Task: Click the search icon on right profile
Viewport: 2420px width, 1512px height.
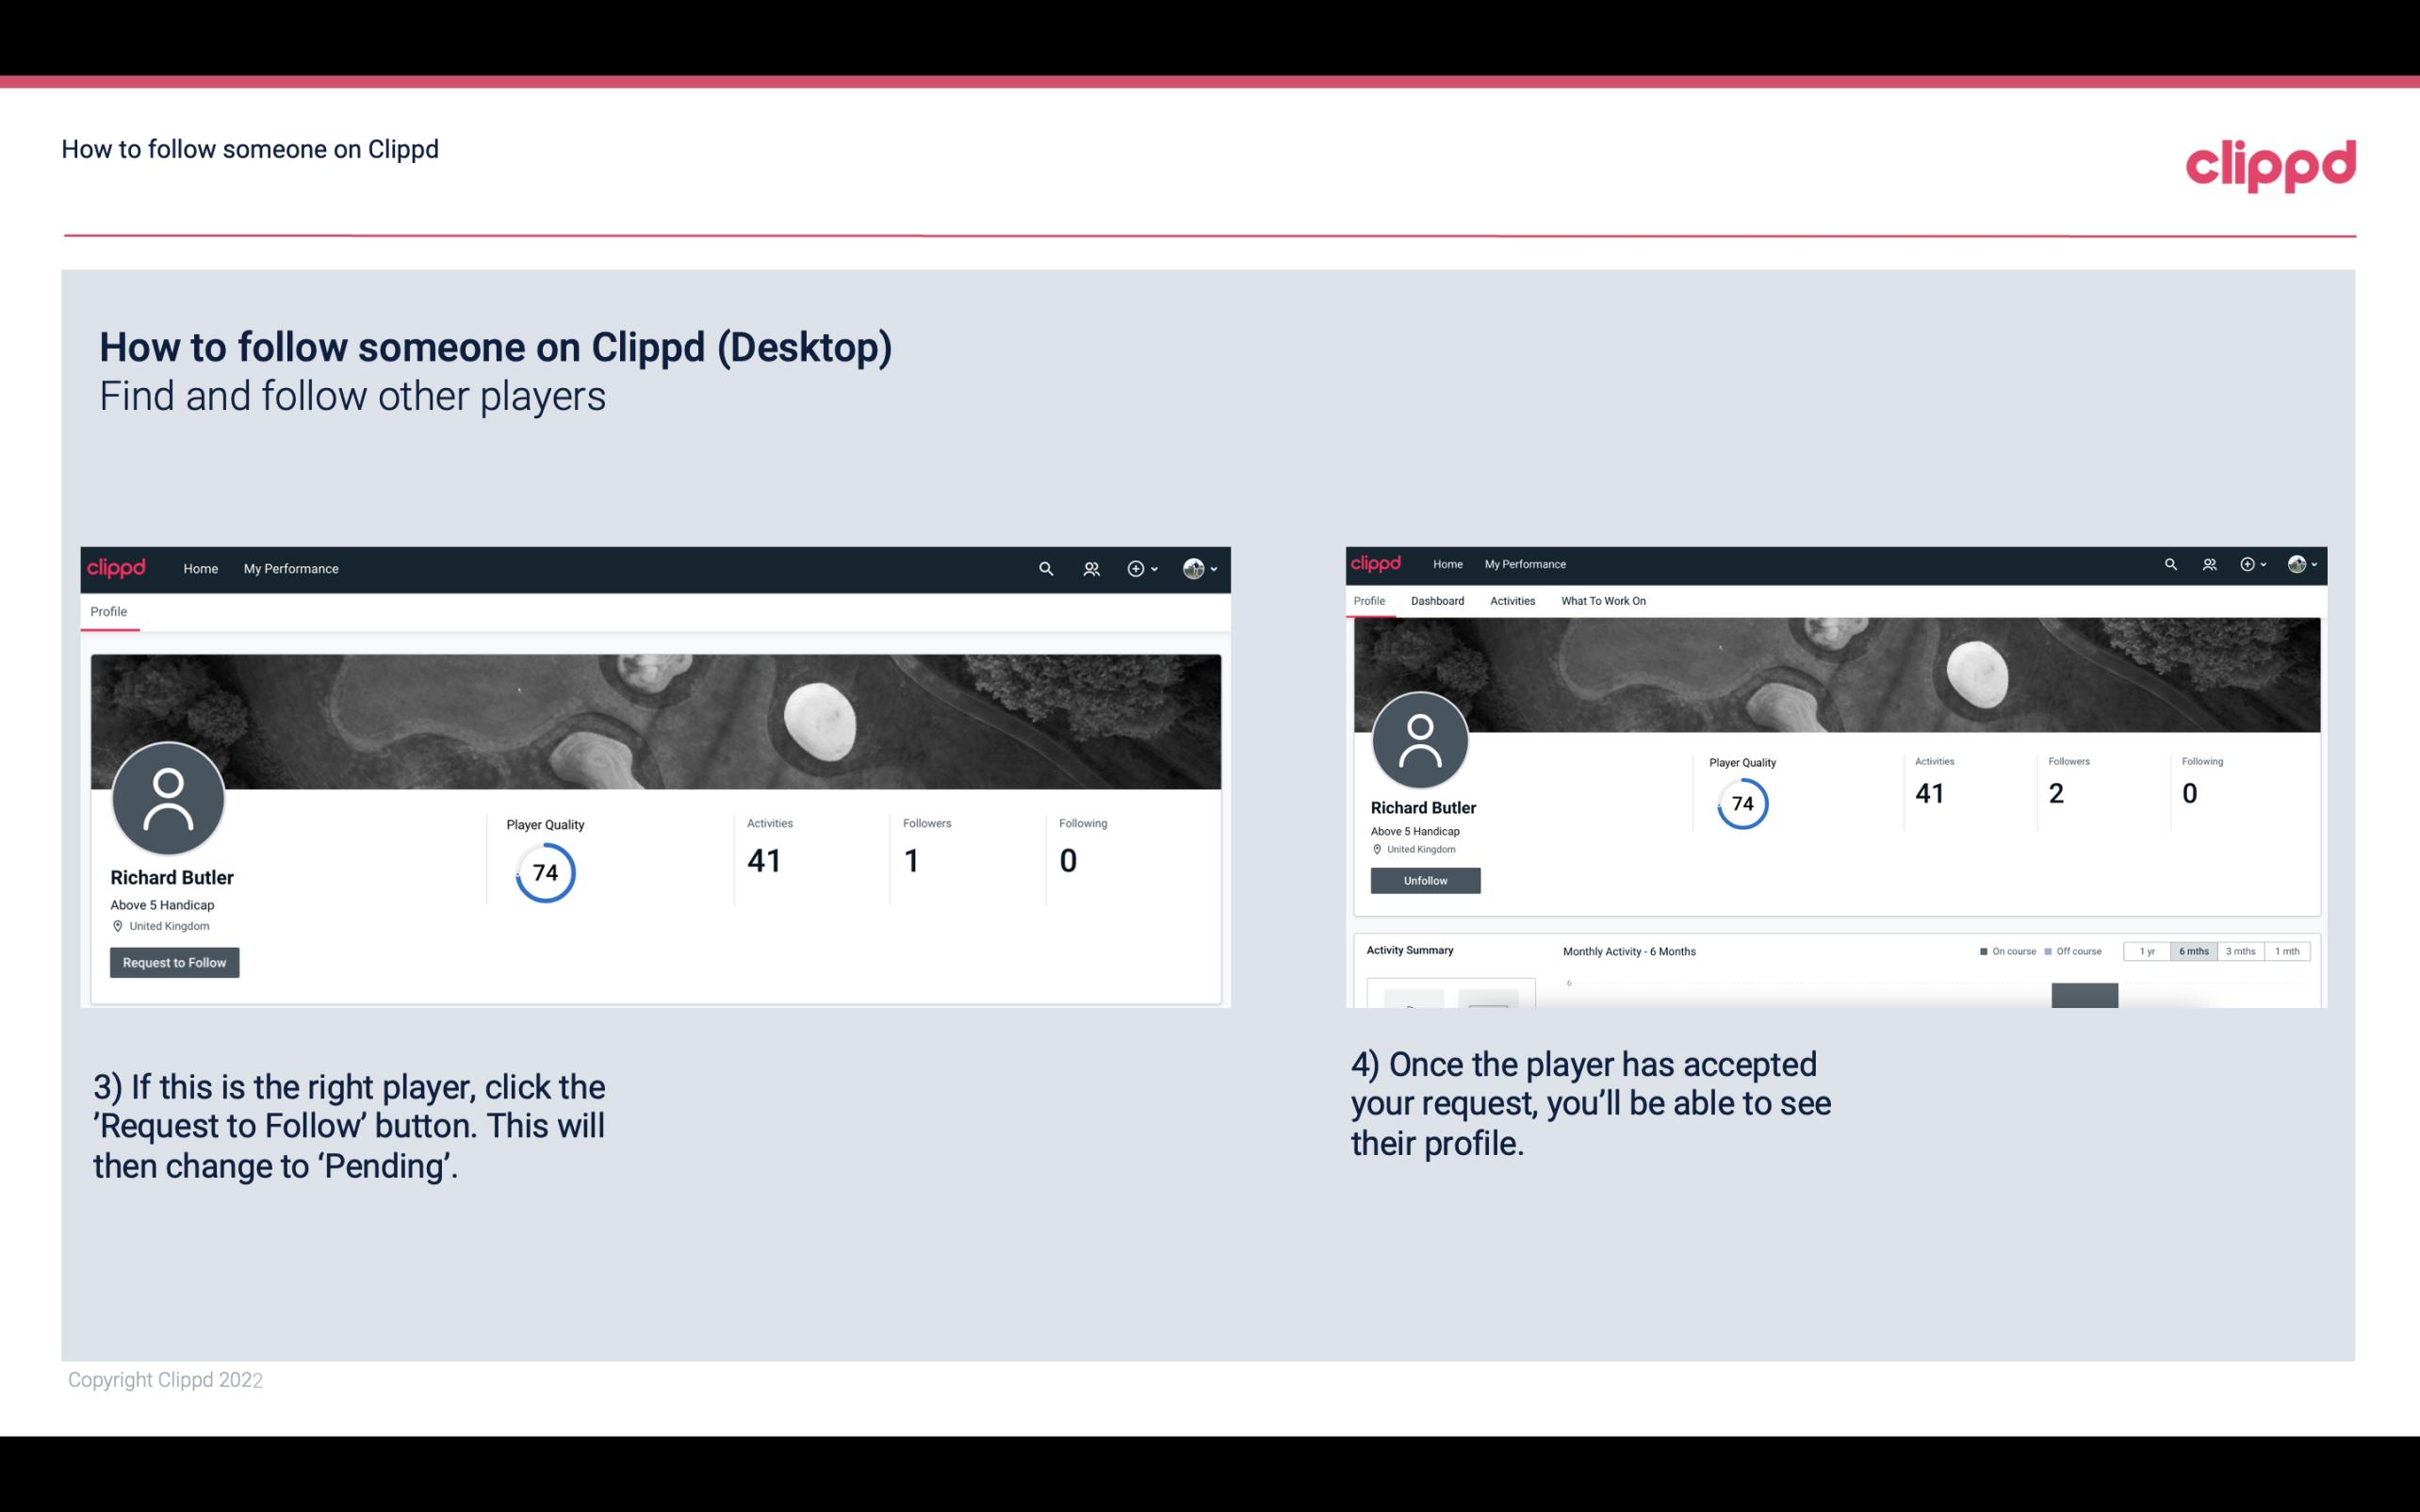Action: coord(2171,562)
